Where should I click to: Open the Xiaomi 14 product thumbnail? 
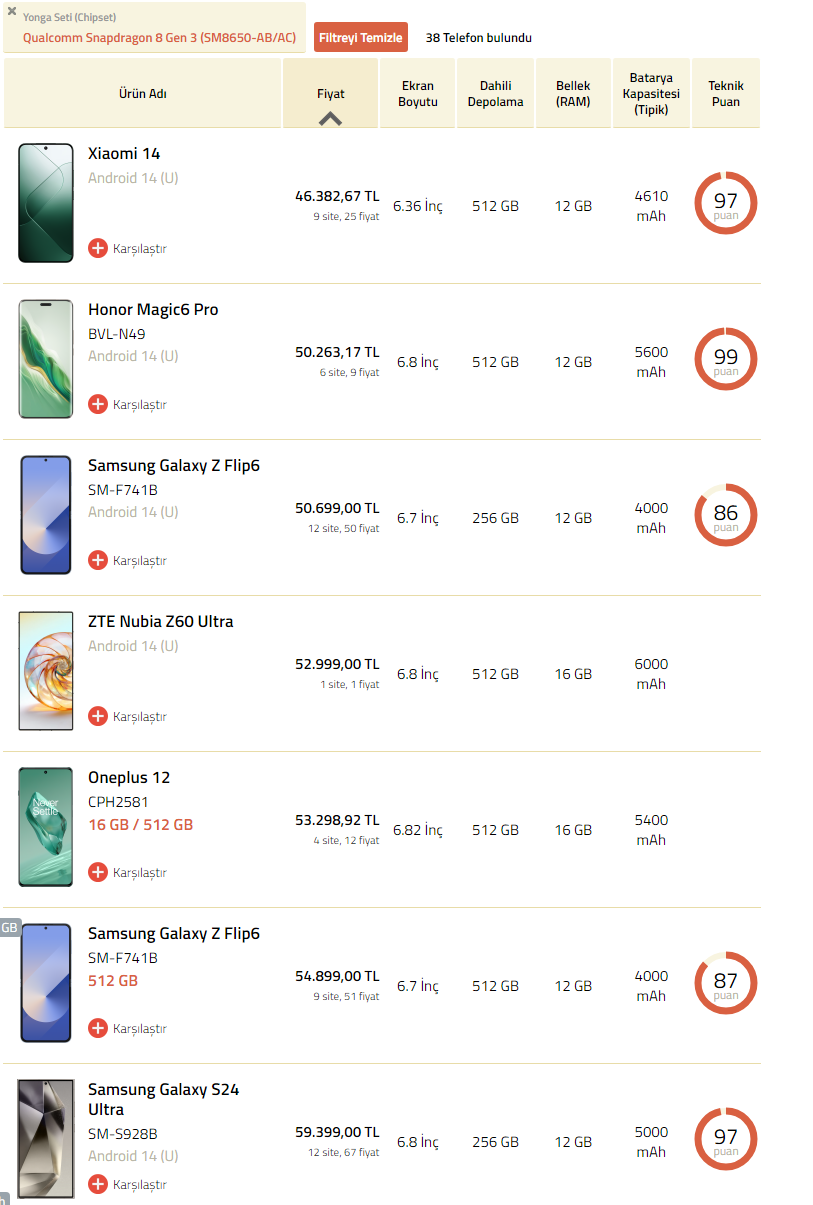[x=46, y=203]
